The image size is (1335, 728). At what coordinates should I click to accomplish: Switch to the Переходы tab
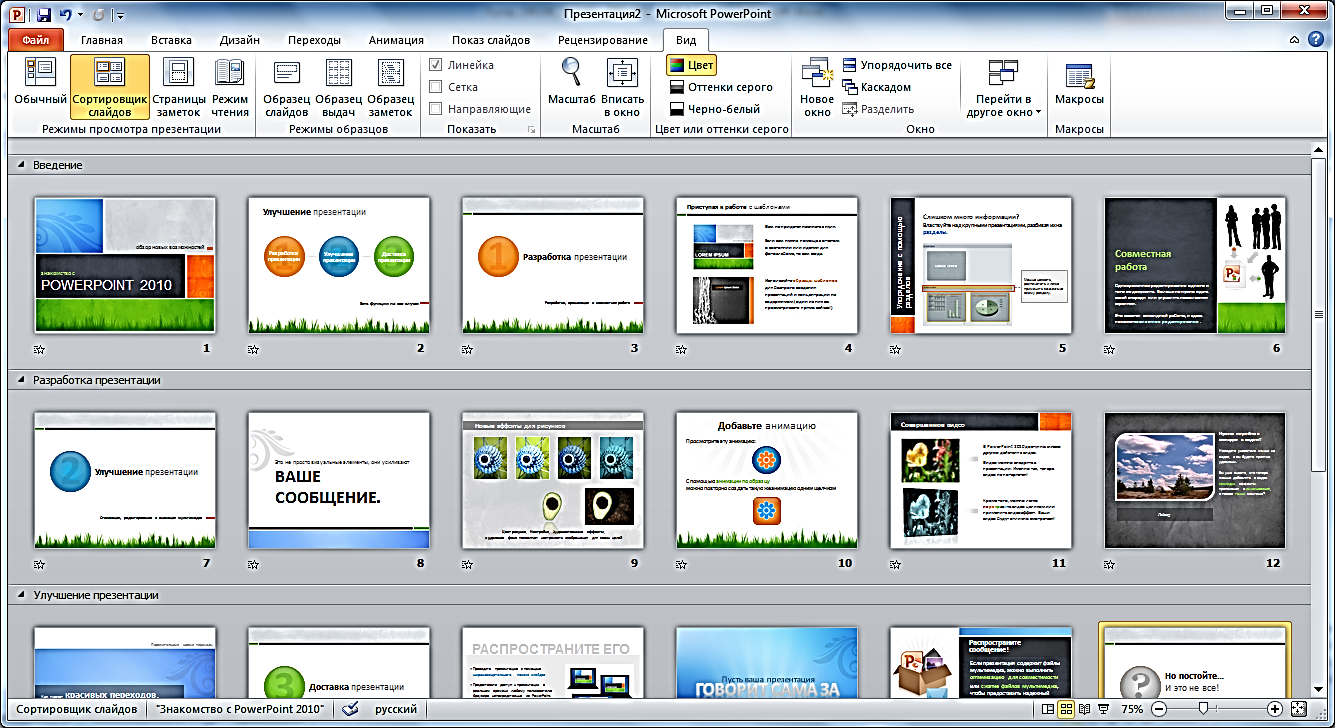tap(314, 40)
